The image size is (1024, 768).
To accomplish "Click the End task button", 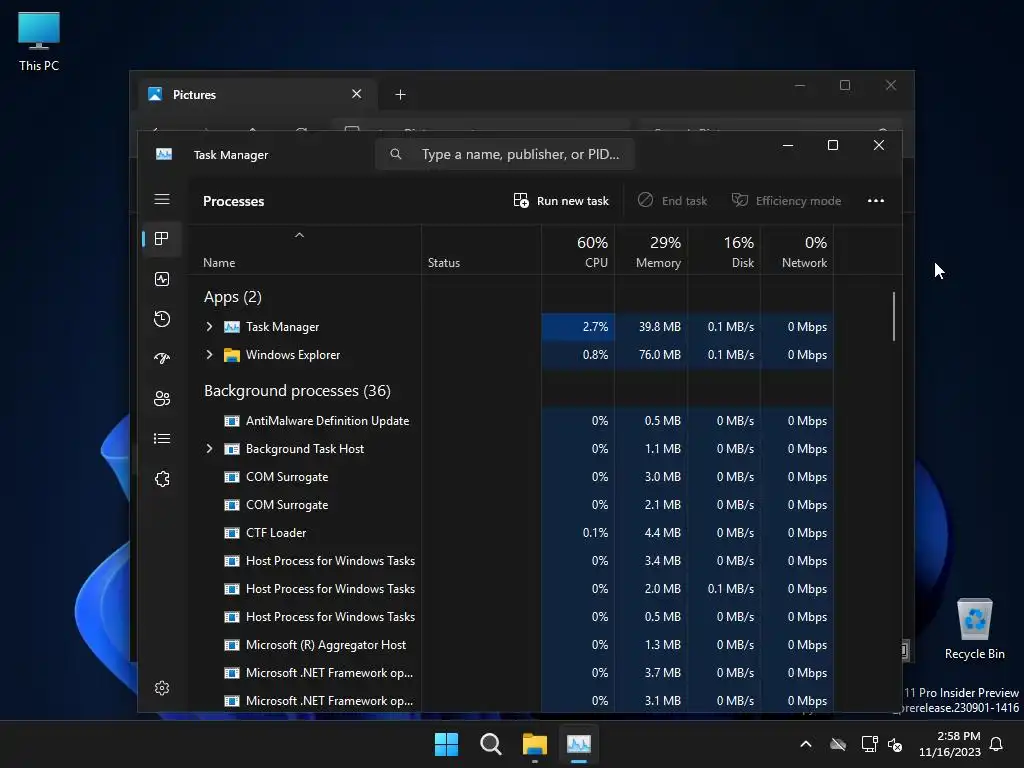I will tap(672, 200).
